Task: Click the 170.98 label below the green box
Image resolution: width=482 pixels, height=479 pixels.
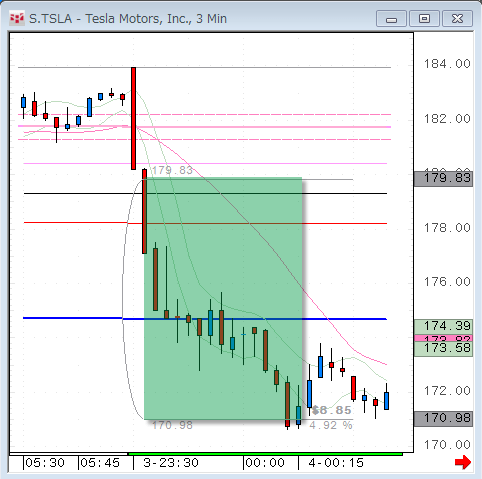Action: point(172,425)
